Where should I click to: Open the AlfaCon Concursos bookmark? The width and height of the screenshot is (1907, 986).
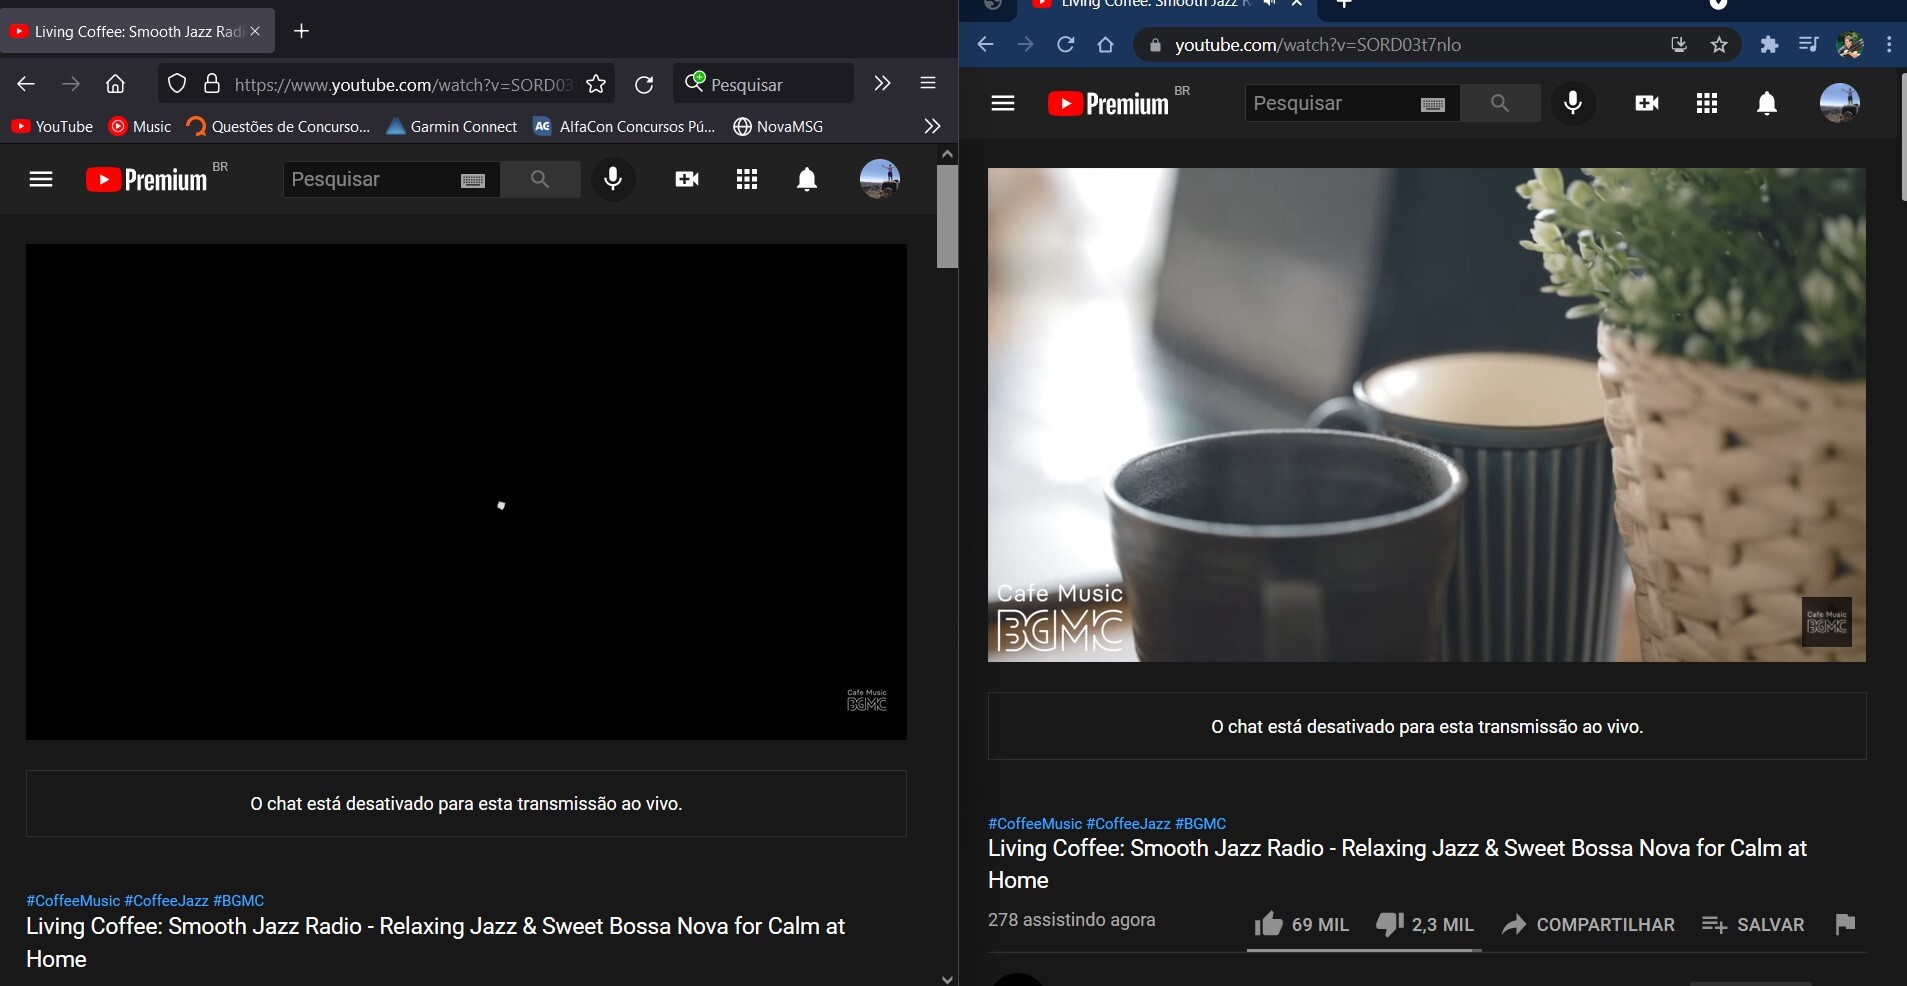[625, 126]
